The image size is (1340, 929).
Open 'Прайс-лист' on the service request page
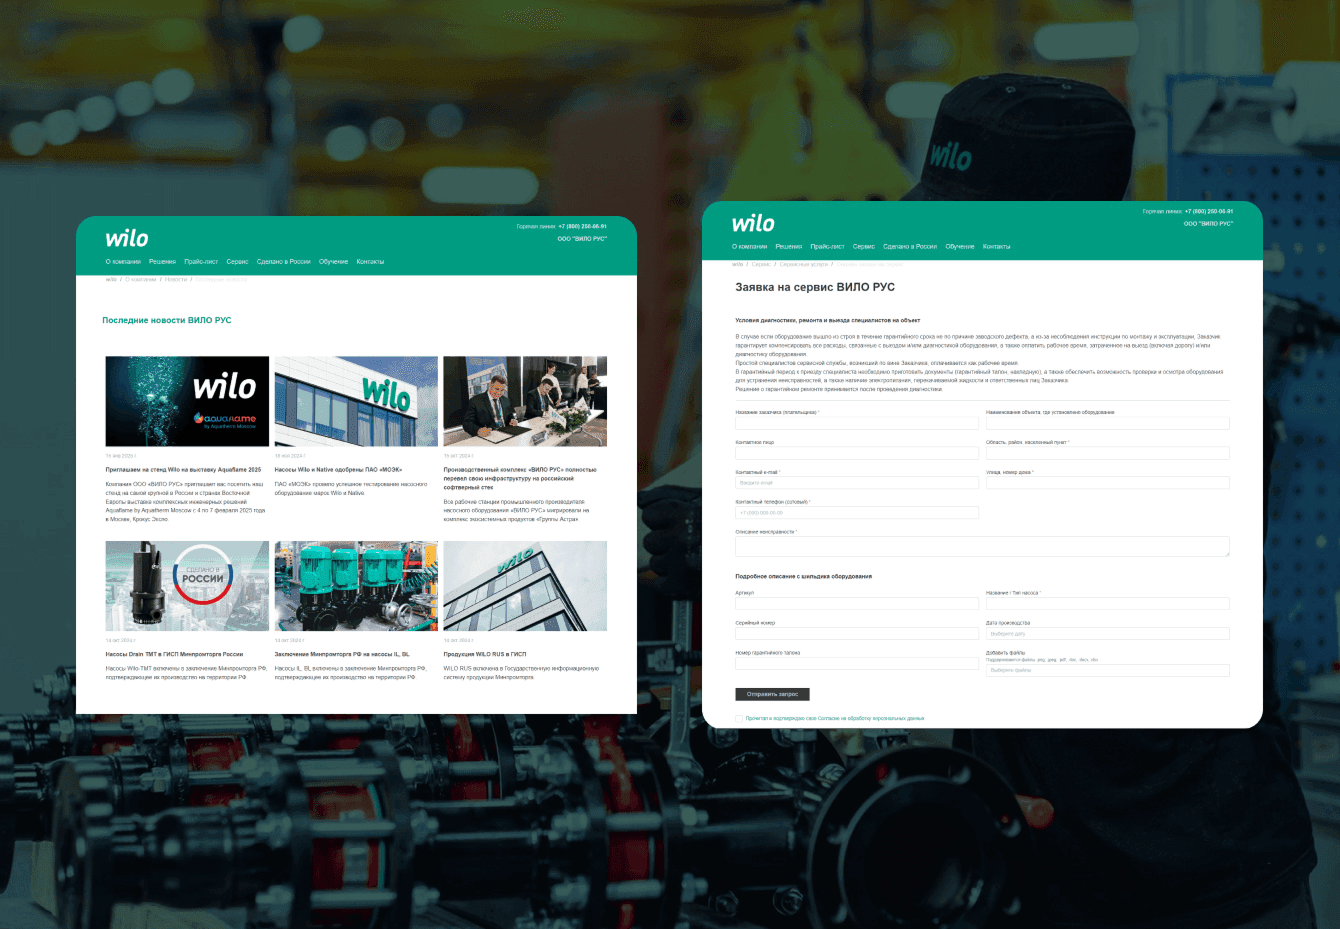point(827,246)
